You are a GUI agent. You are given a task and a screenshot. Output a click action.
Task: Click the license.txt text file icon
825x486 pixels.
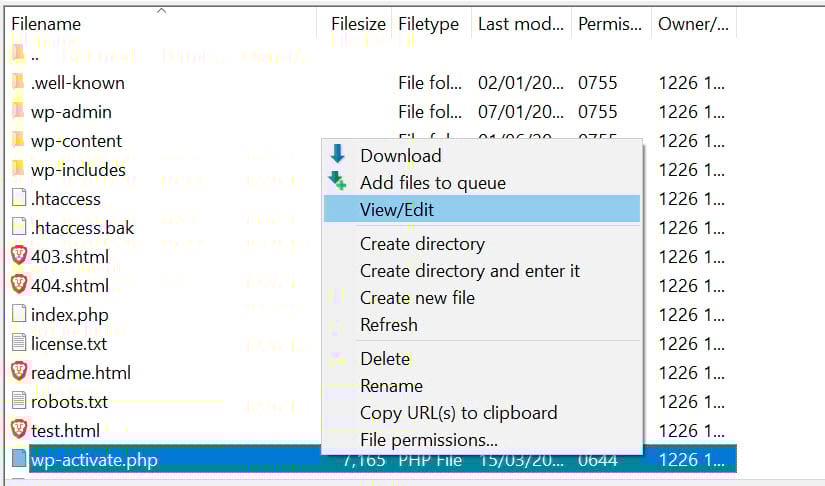coord(18,343)
